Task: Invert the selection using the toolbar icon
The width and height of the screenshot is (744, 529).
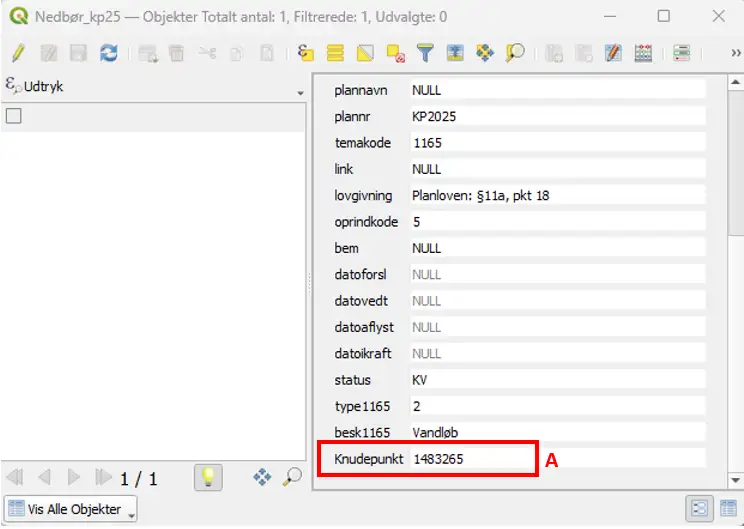Action: point(366,53)
